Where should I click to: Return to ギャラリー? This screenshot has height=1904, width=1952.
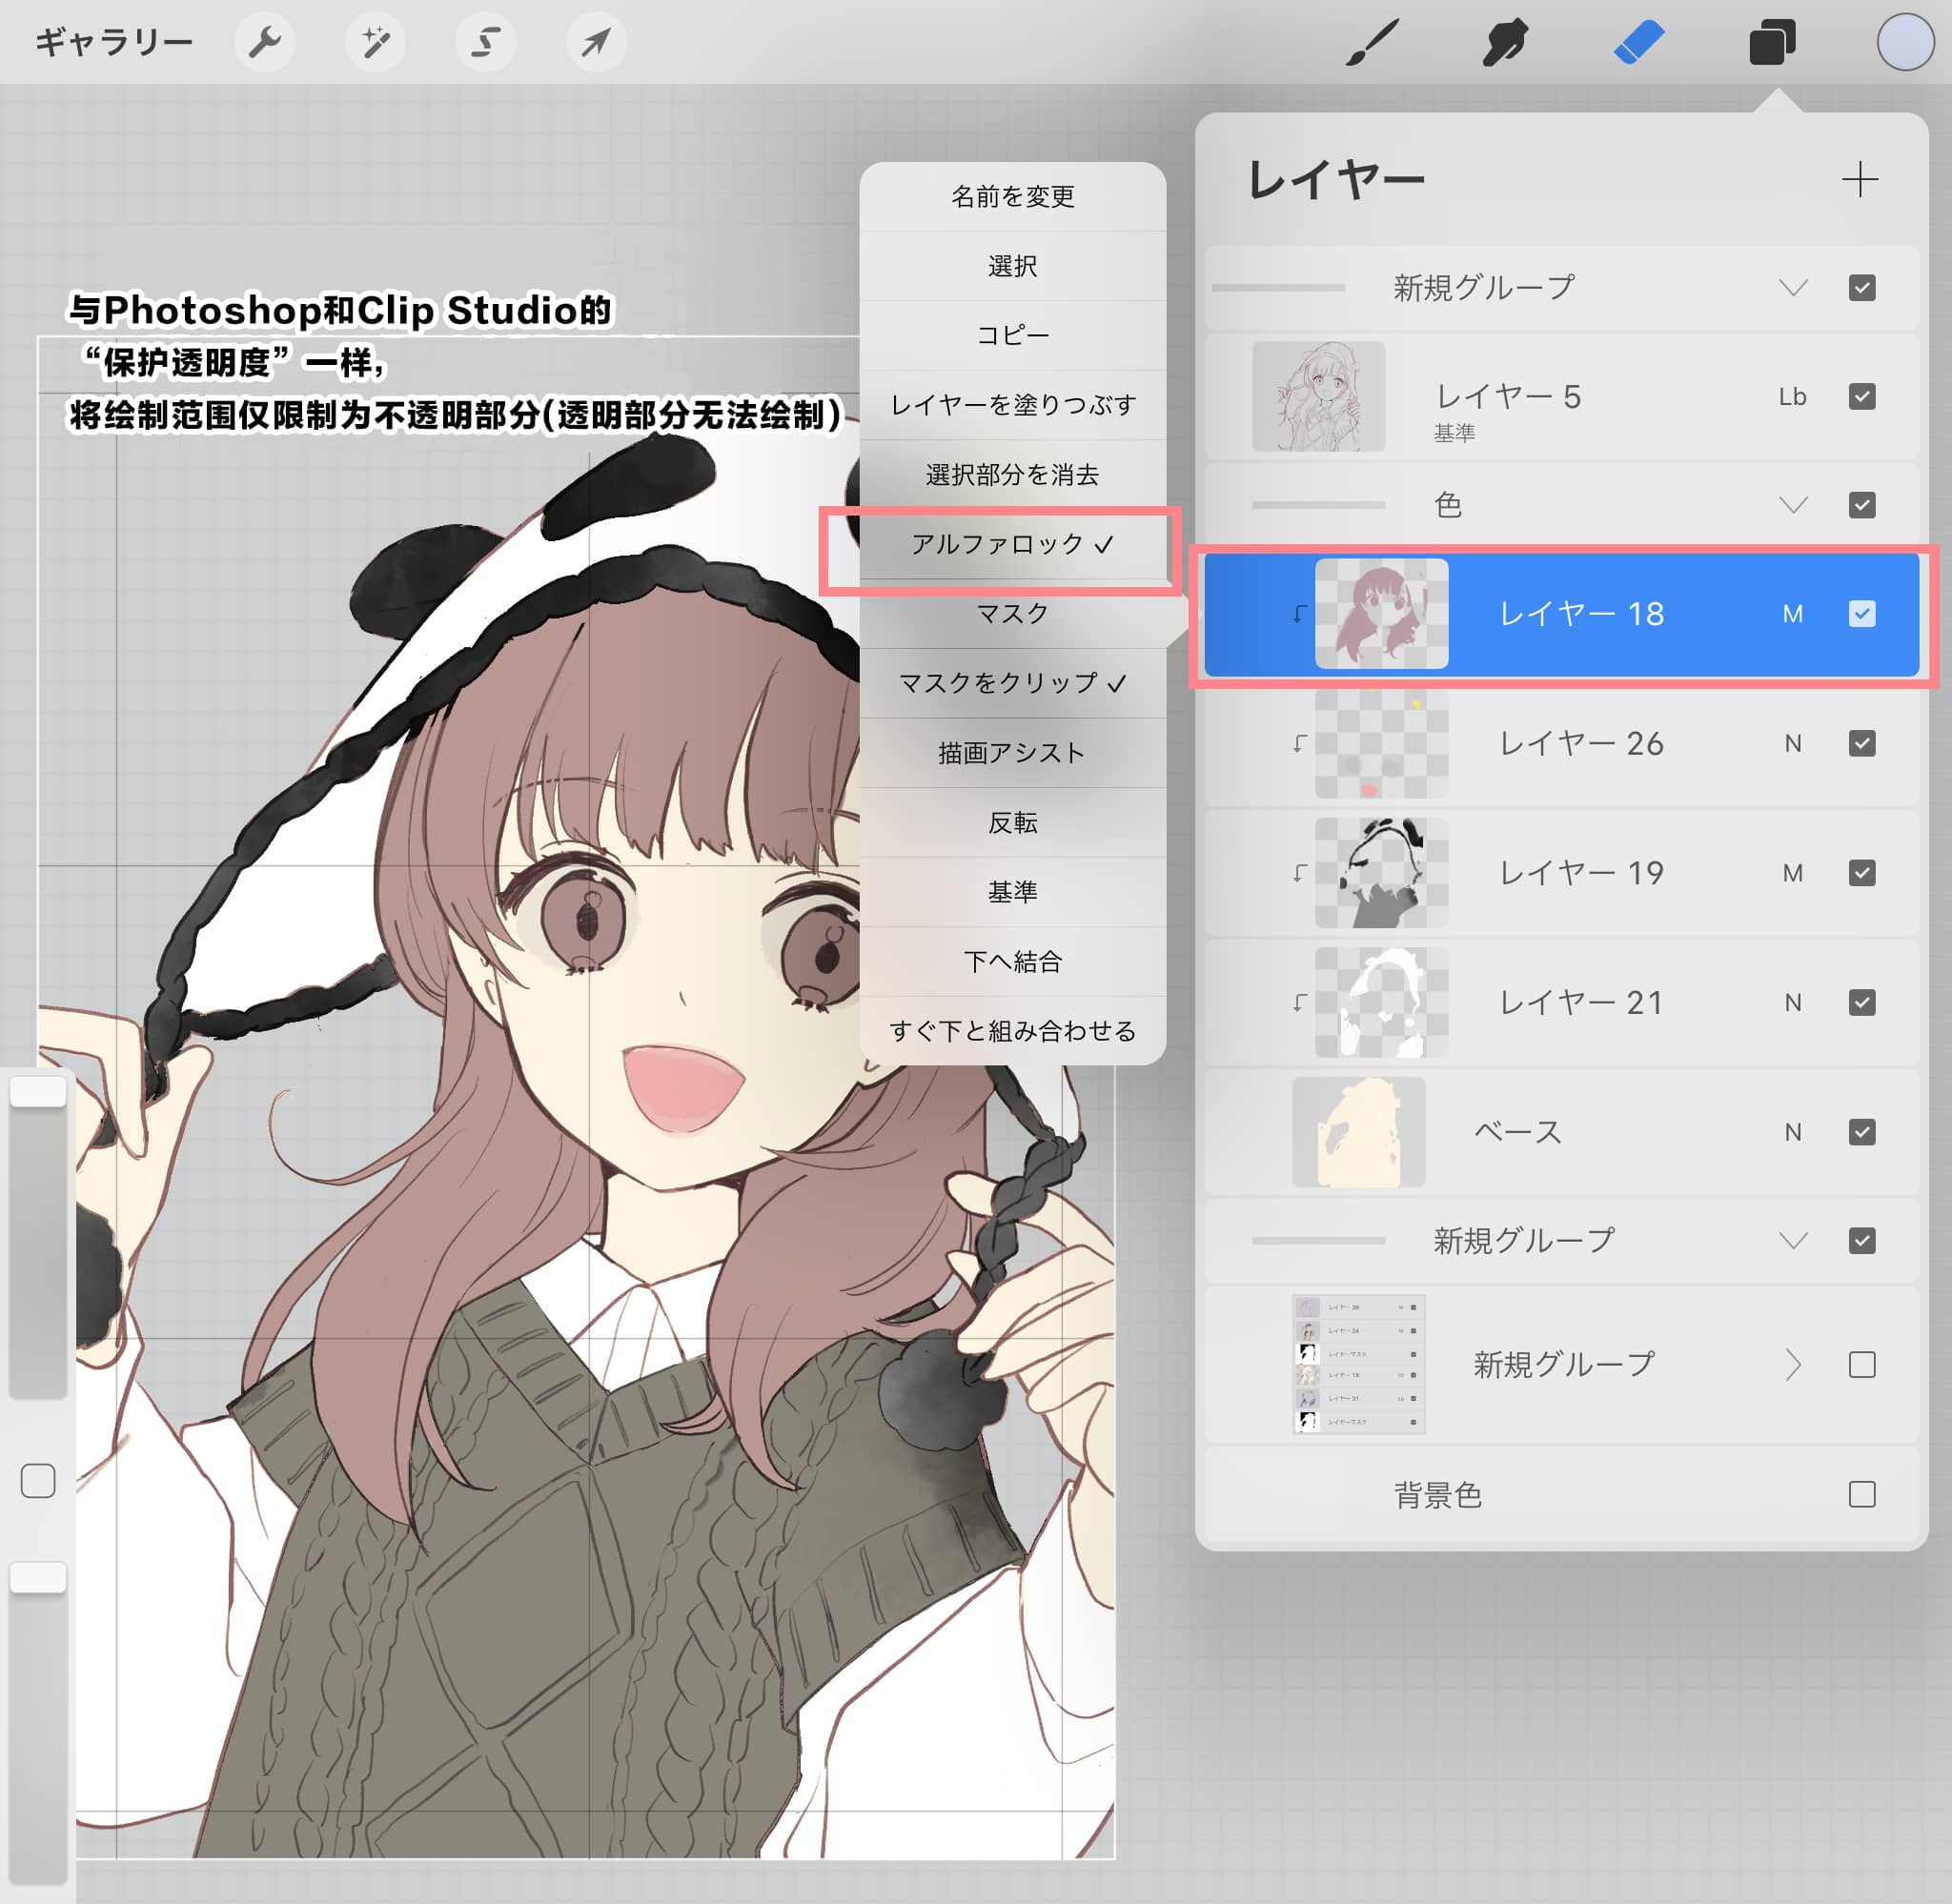[x=113, y=42]
